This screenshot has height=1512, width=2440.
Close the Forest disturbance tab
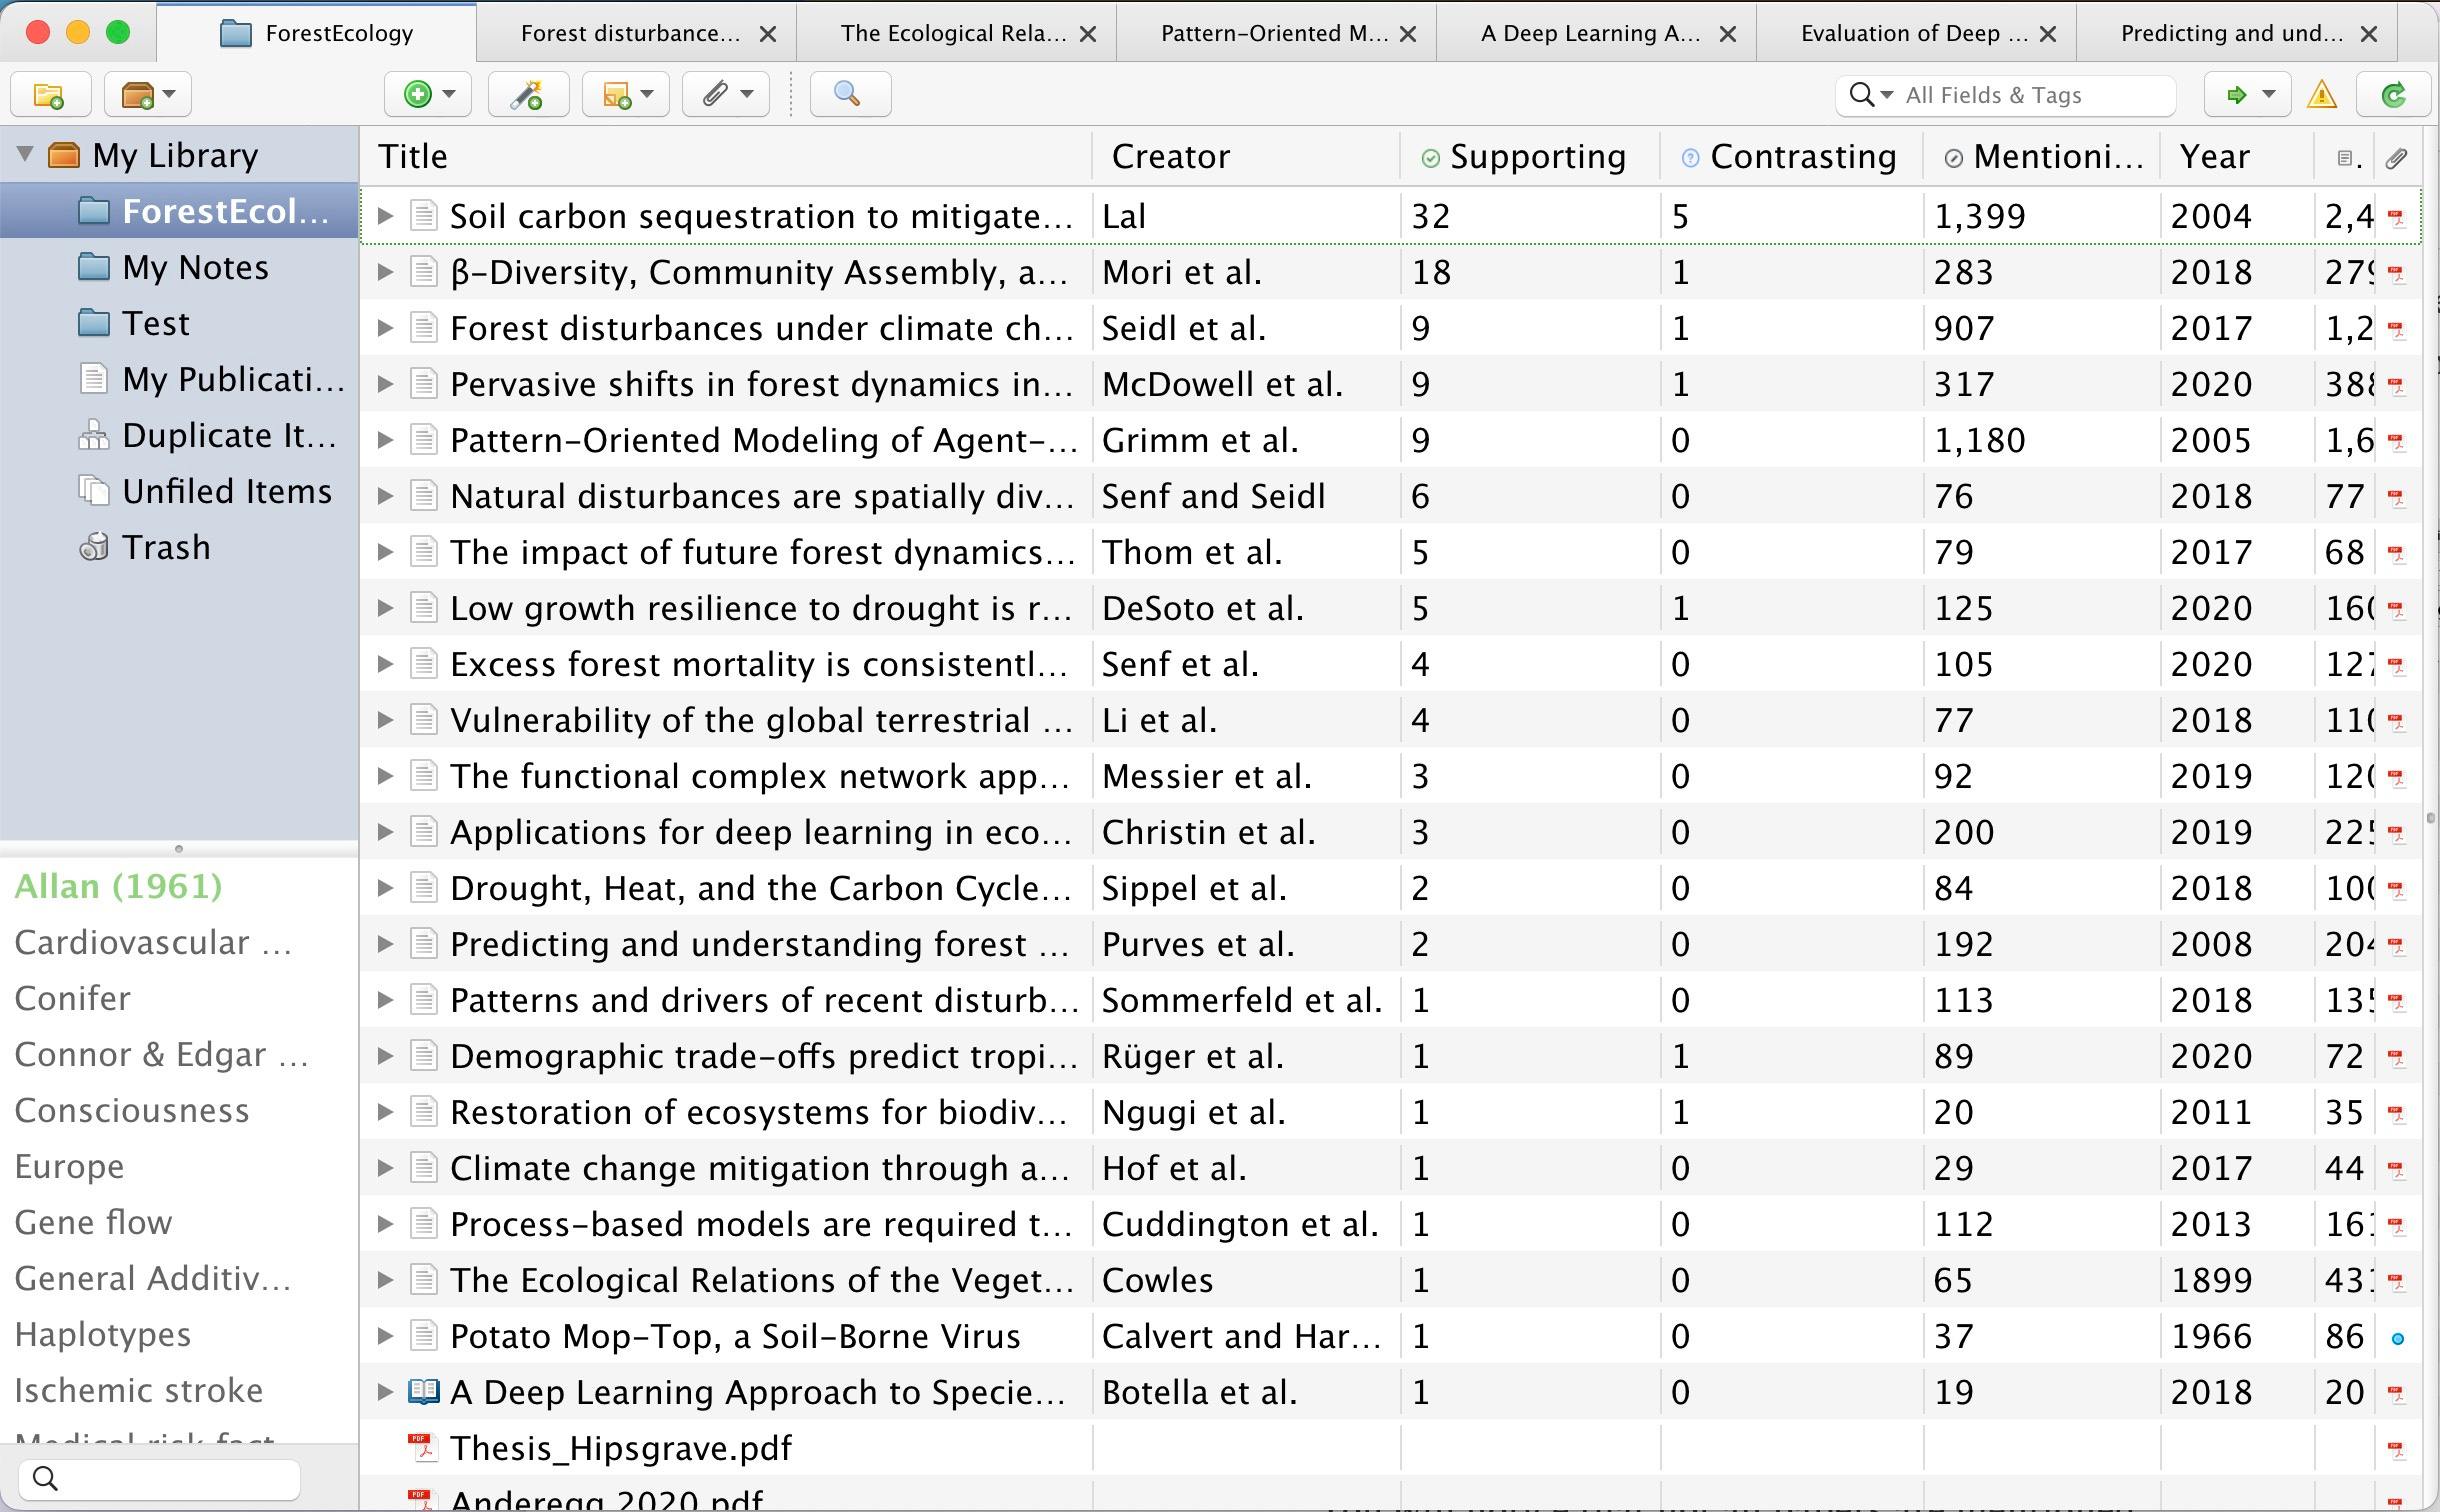(x=768, y=35)
